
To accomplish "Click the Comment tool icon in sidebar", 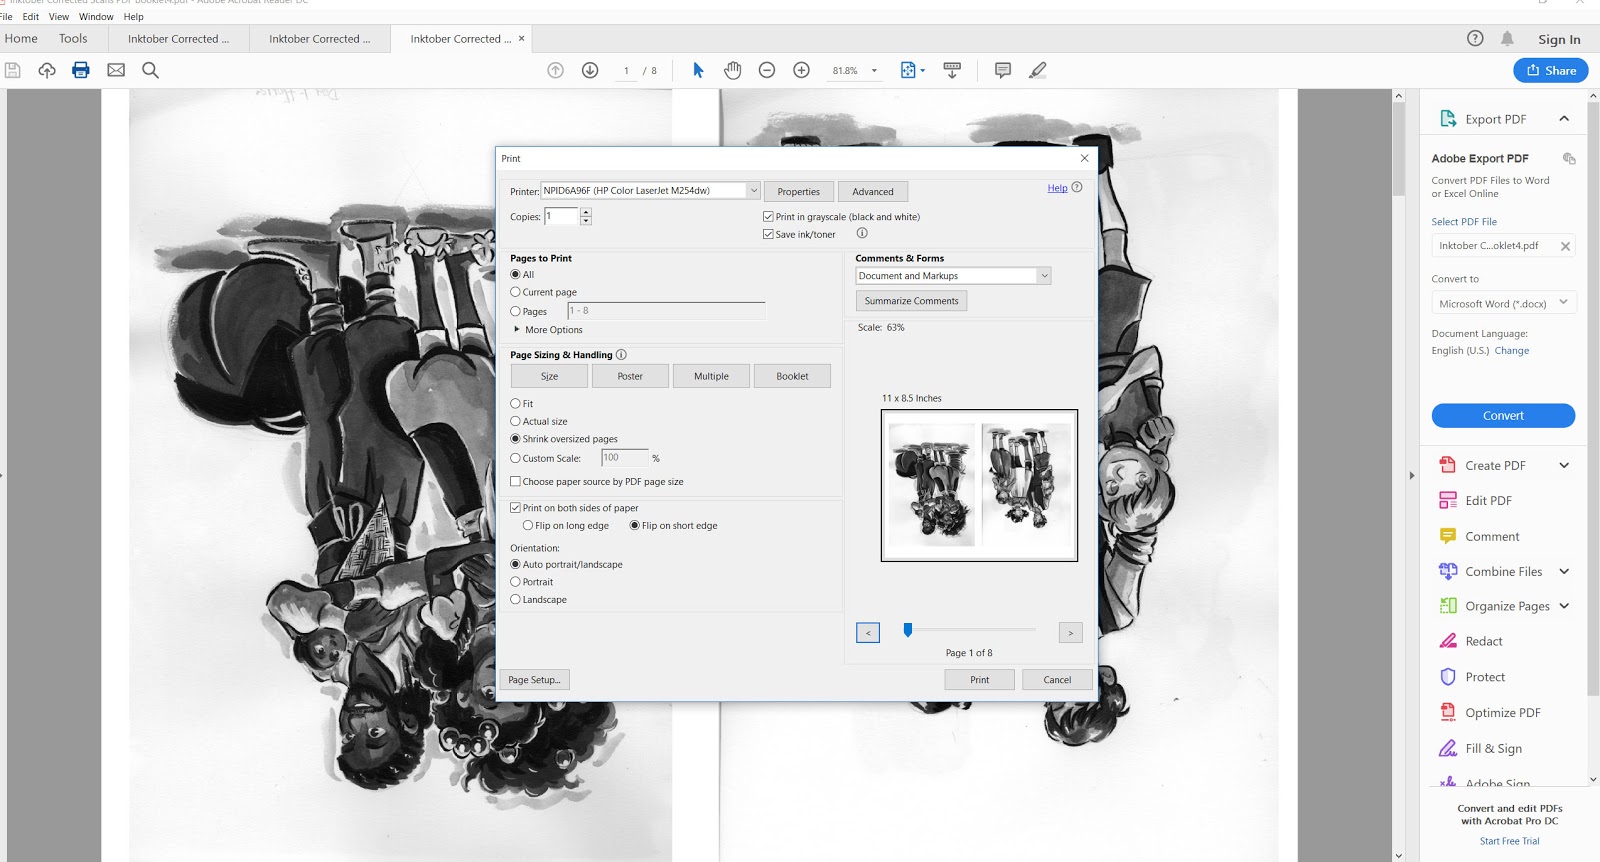I will point(1448,536).
